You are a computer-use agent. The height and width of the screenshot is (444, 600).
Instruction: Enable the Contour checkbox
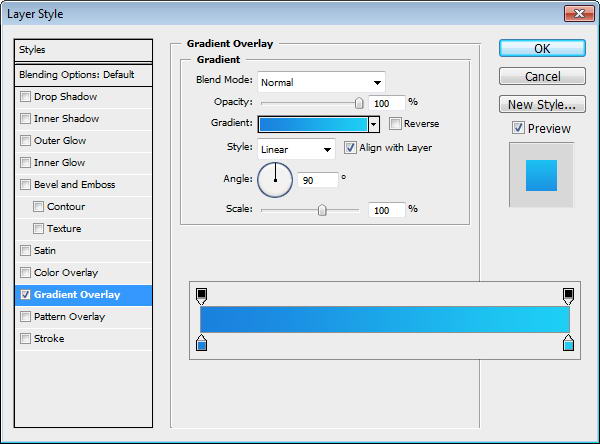click(38, 207)
